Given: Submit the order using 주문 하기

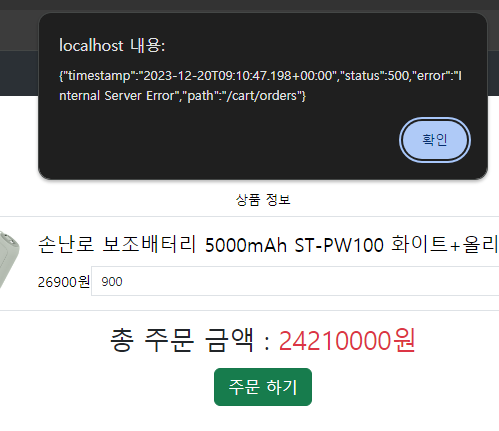Looking at the screenshot, I should click(x=263, y=387).
